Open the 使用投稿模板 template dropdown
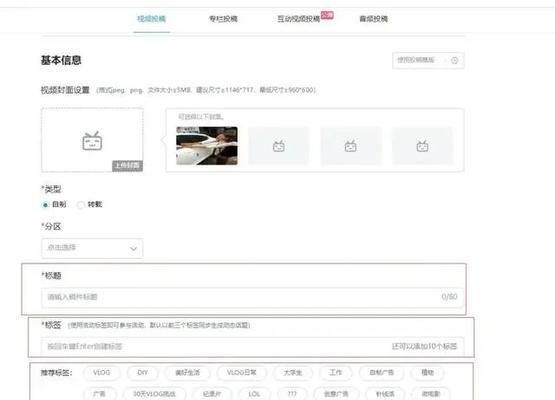The height and width of the screenshot is (400, 555). (428, 60)
